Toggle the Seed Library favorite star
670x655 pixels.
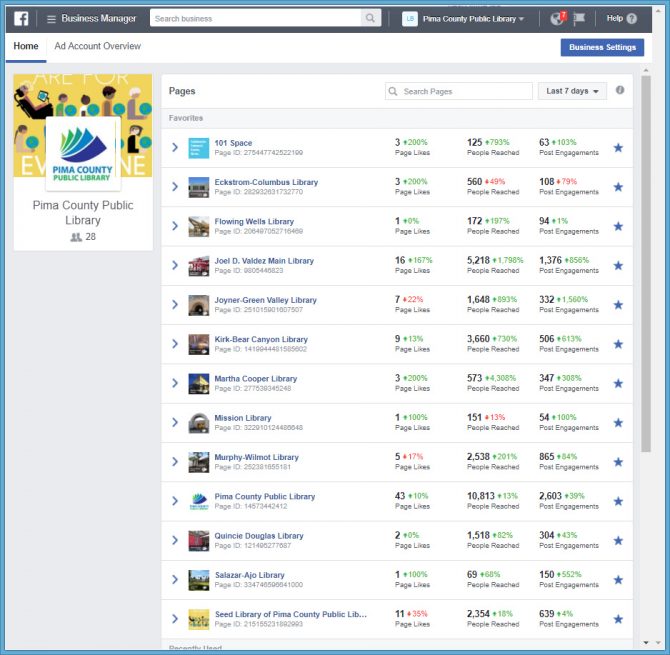click(x=618, y=620)
